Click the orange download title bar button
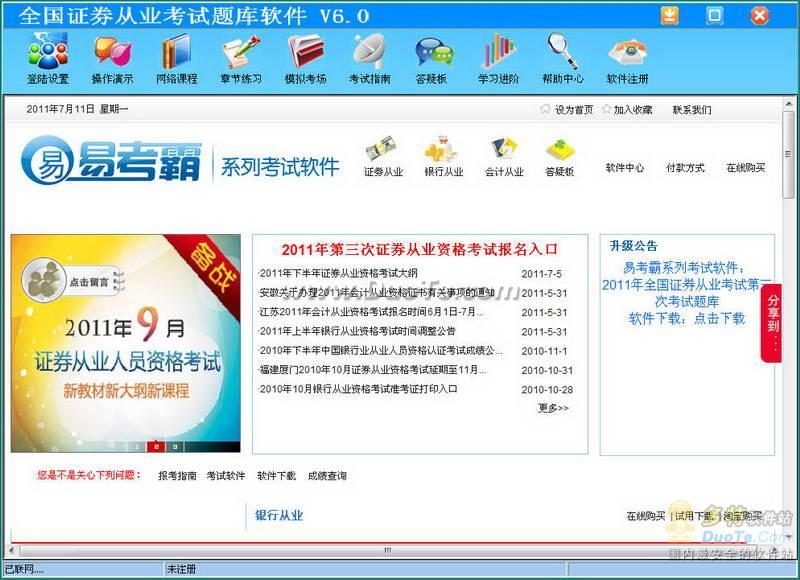Screen dimensions: 800x580 pyautogui.click(x=669, y=15)
